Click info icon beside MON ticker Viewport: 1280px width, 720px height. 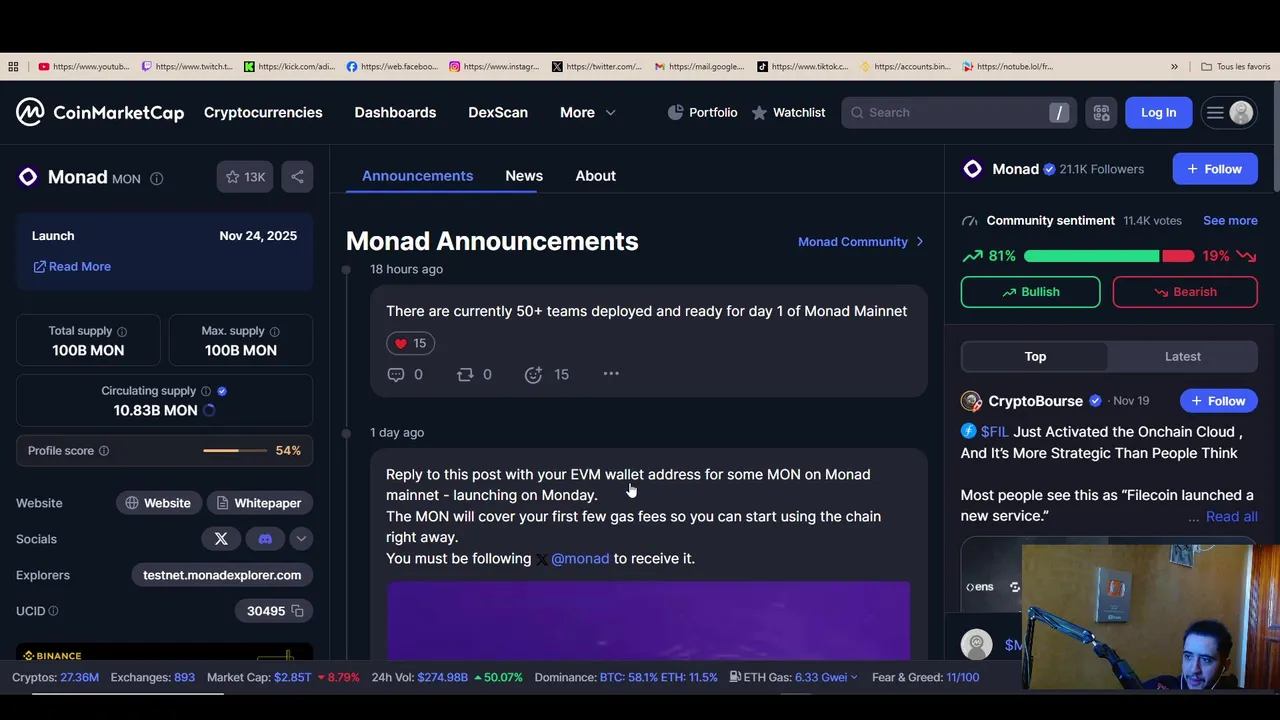click(156, 178)
